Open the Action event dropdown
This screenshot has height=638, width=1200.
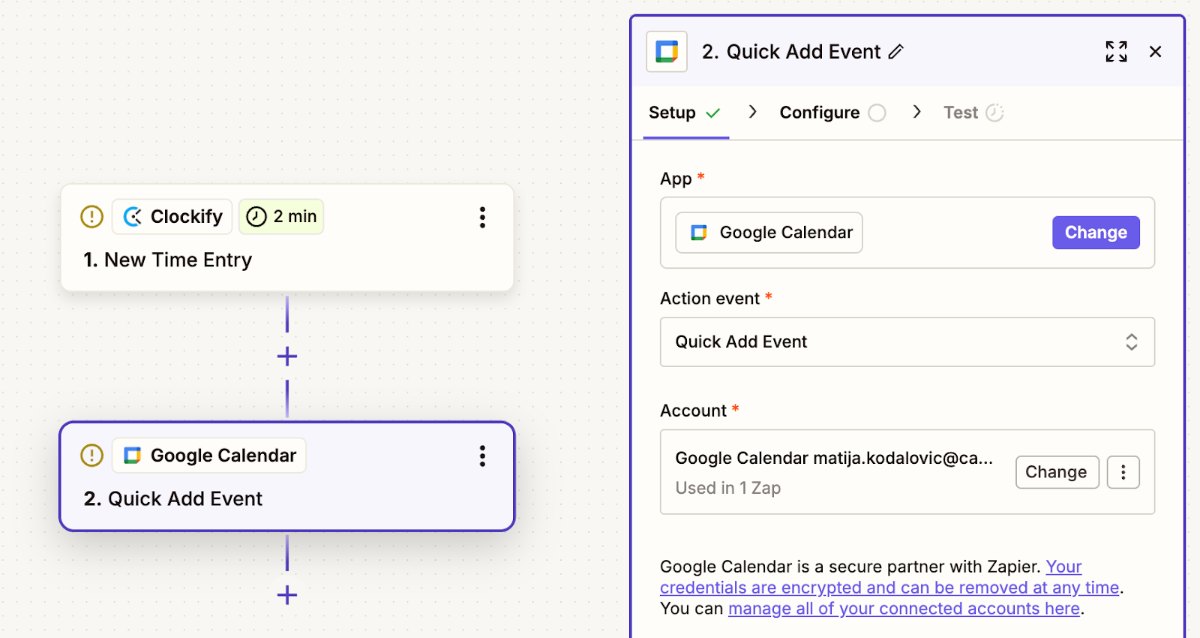click(907, 342)
